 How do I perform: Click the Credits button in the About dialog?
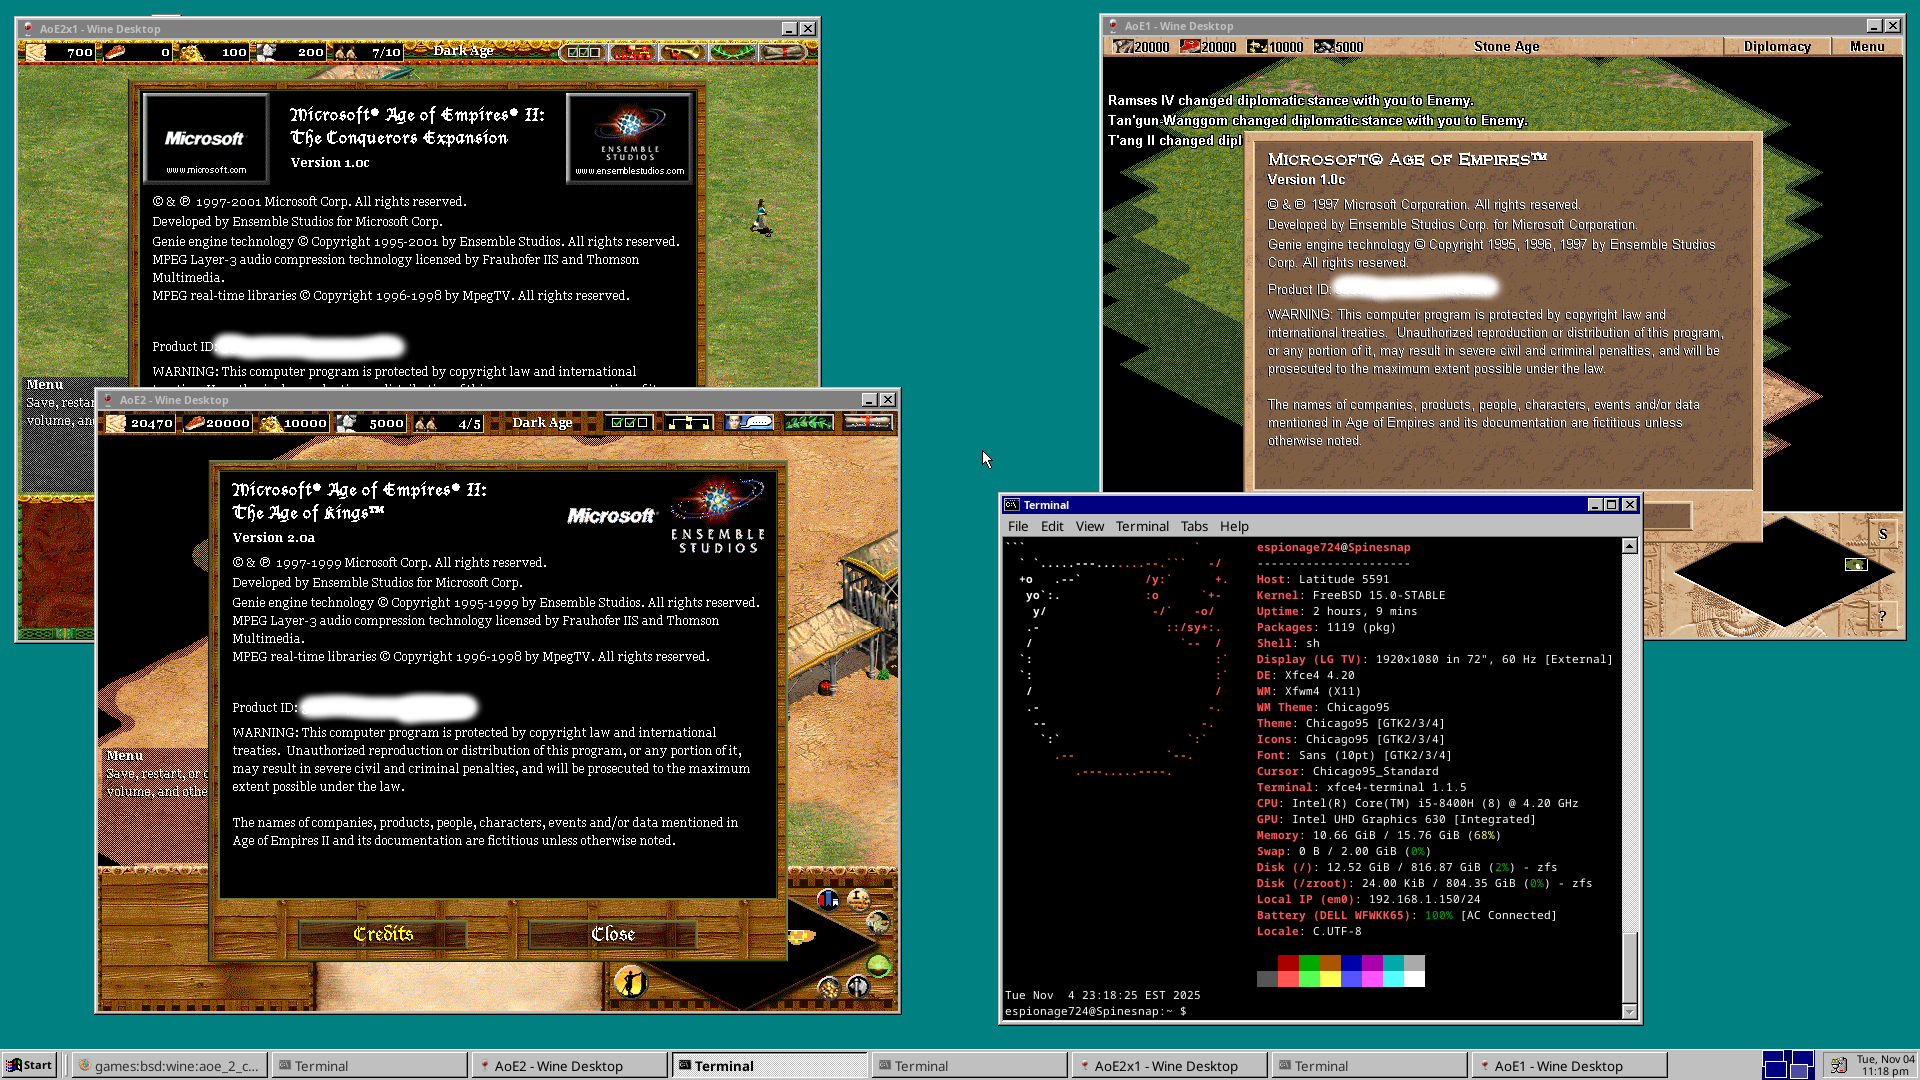[382, 933]
